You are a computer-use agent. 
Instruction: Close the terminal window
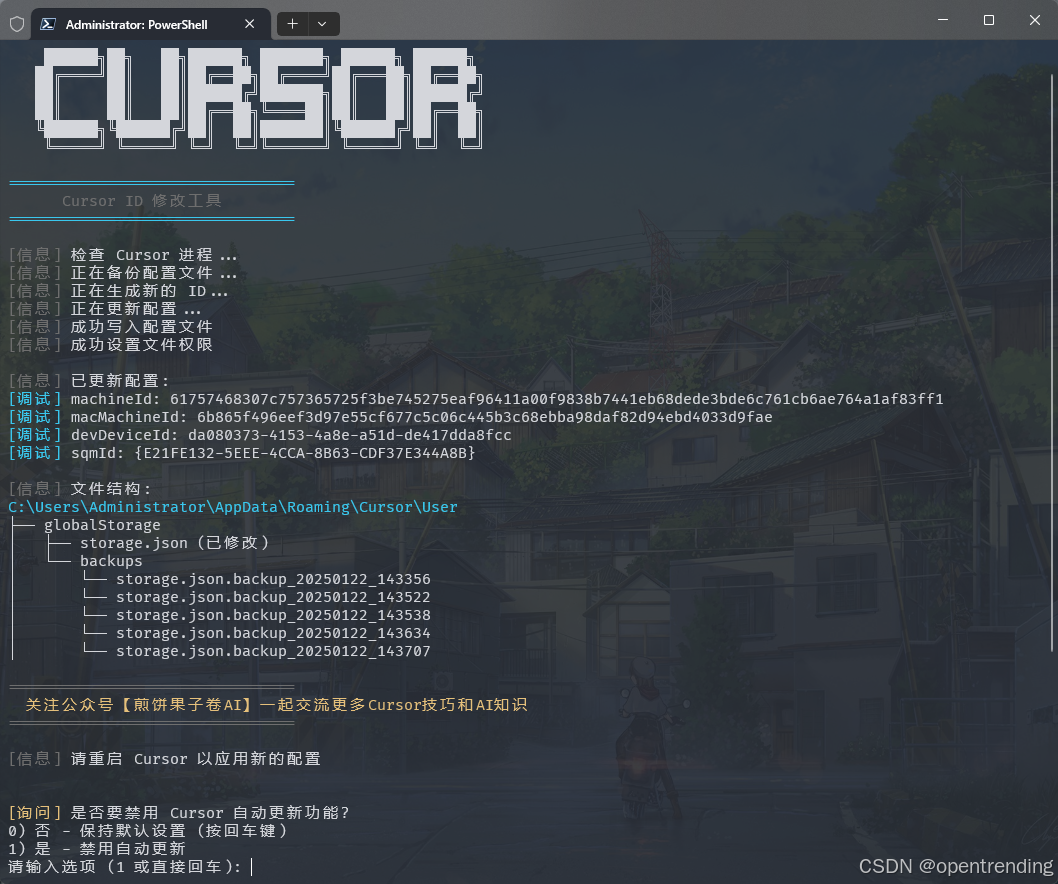tap(1034, 20)
